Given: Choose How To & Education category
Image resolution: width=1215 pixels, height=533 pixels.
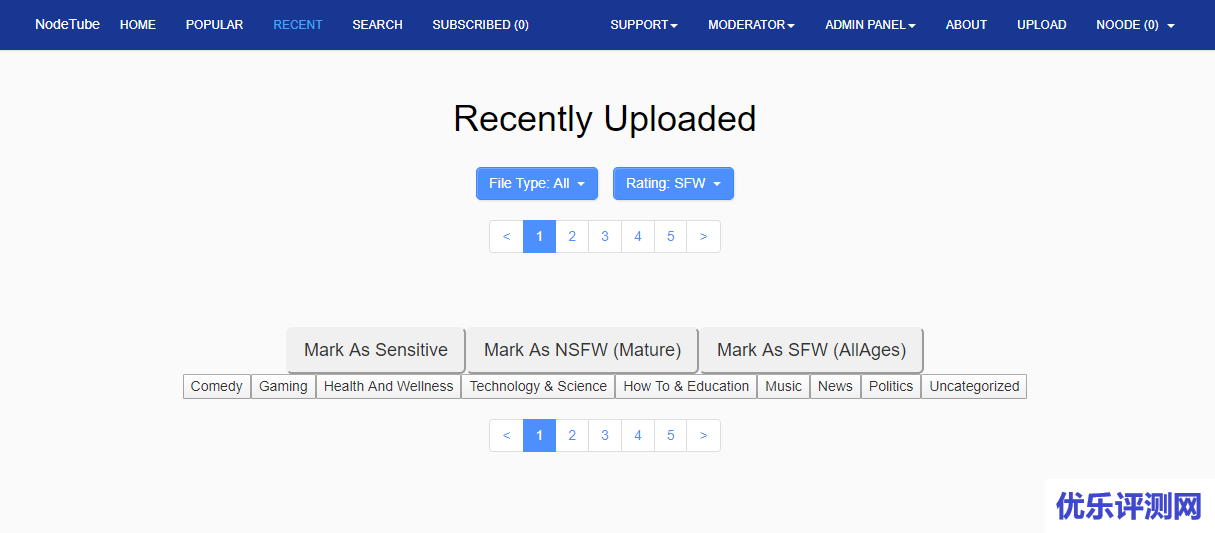Looking at the screenshot, I should tap(686, 386).
